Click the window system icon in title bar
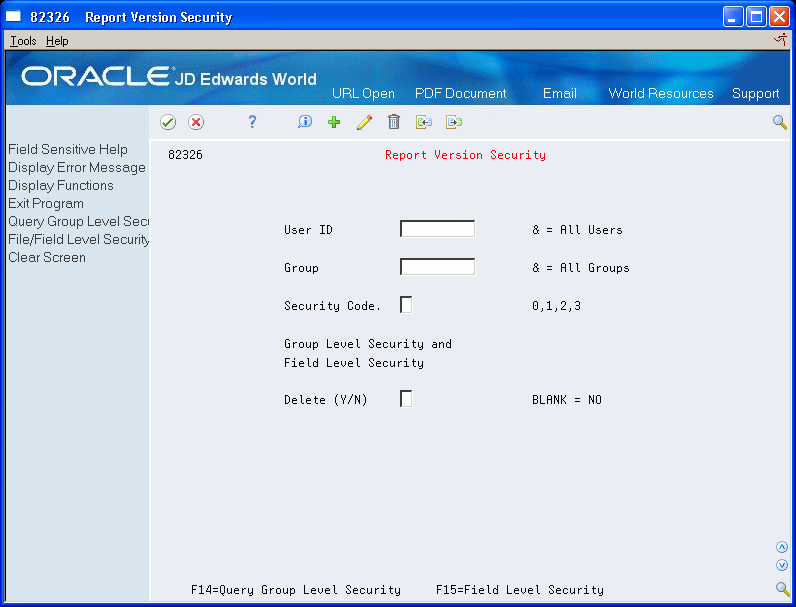Viewport: 796px width, 607px height. tap(13, 17)
